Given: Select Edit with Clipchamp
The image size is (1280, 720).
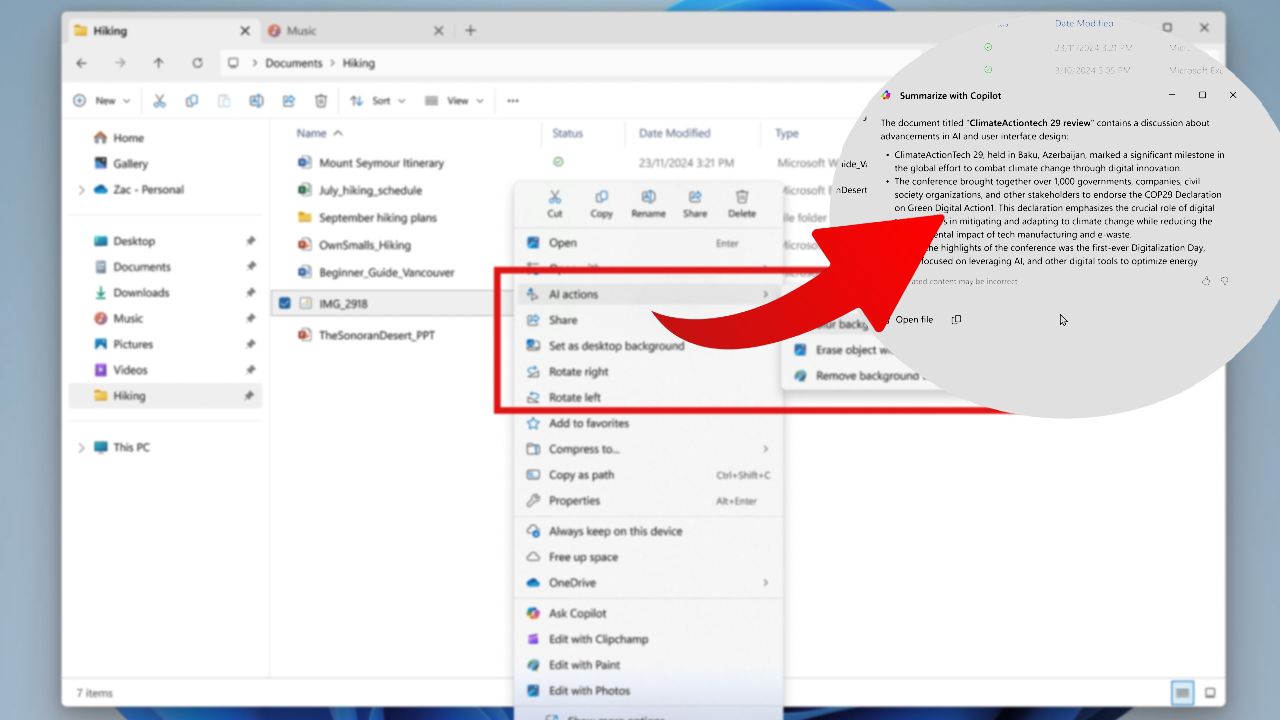Looking at the screenshot, I should (647, 639).
